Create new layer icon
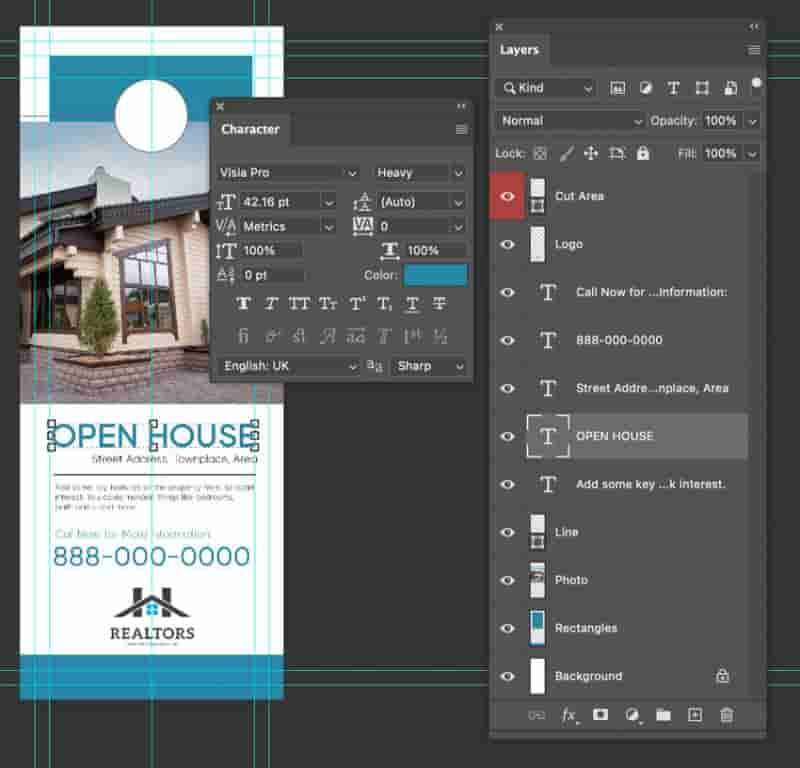Image resolution: width=800 pixels, height=768 pixels. tap(695, 714)
